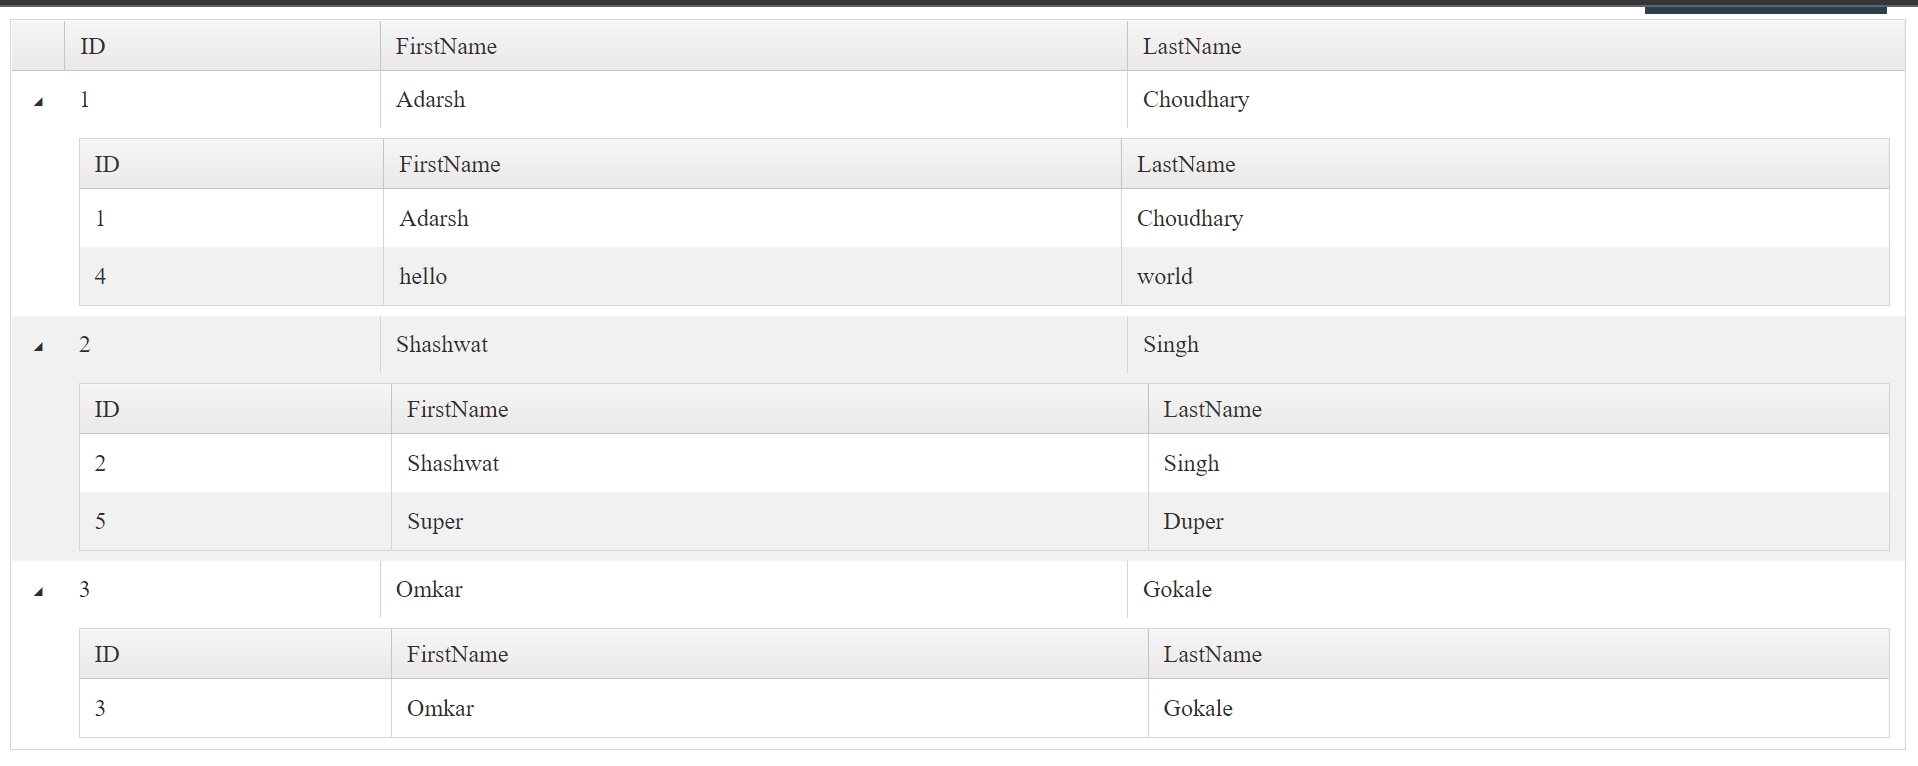
Task: Sort by top-level ID column header
Action: (x=93, y=46)
